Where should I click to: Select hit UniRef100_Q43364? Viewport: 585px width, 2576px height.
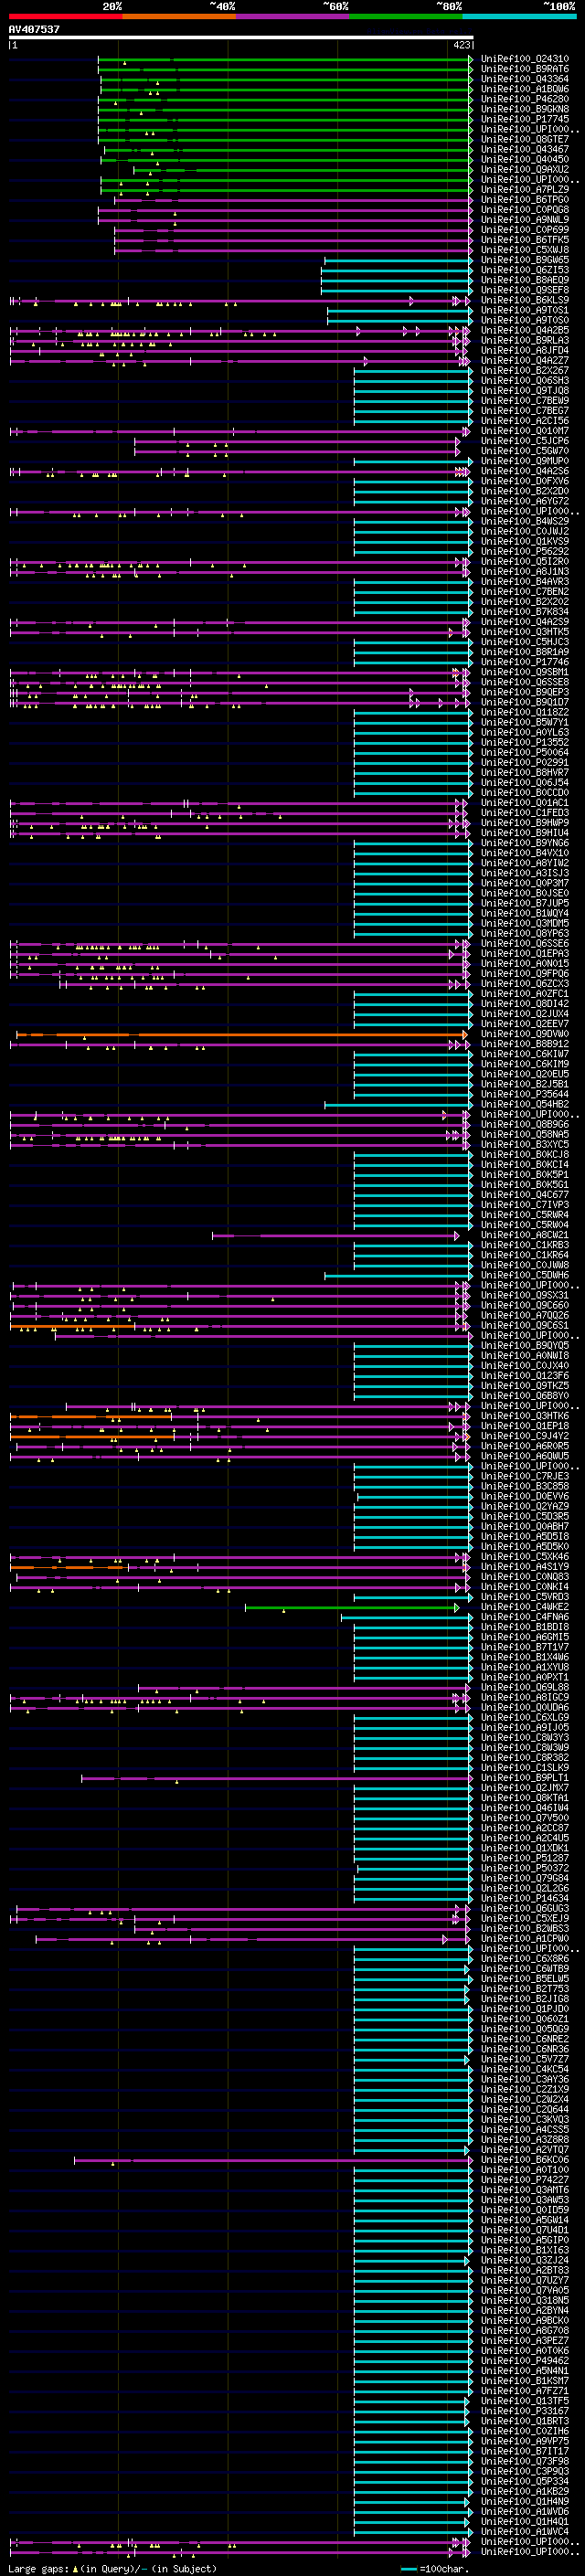(524, 79)
